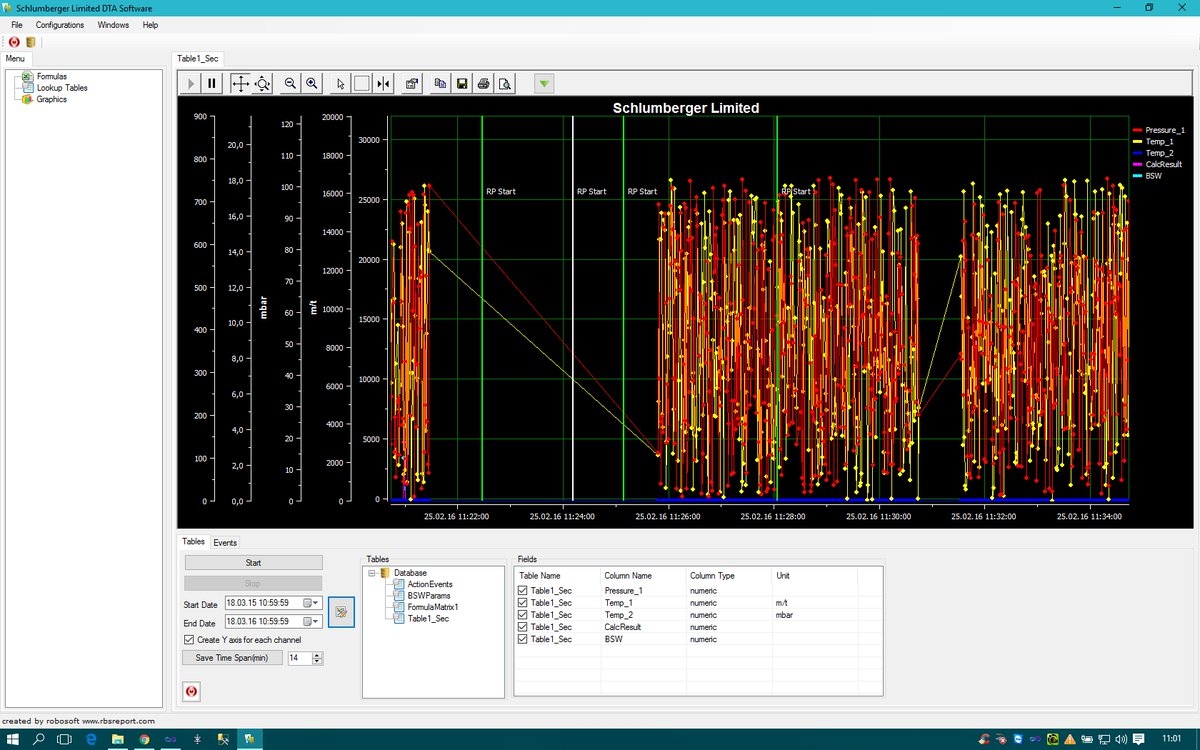Click the Start button
Viewport: 1200px width, 750px height.
[253, 563]
